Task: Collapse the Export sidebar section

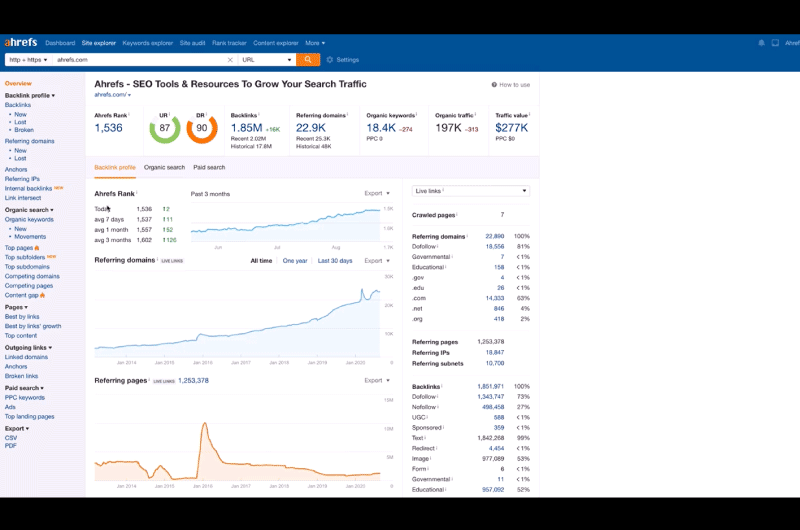Action: [17, 428]
